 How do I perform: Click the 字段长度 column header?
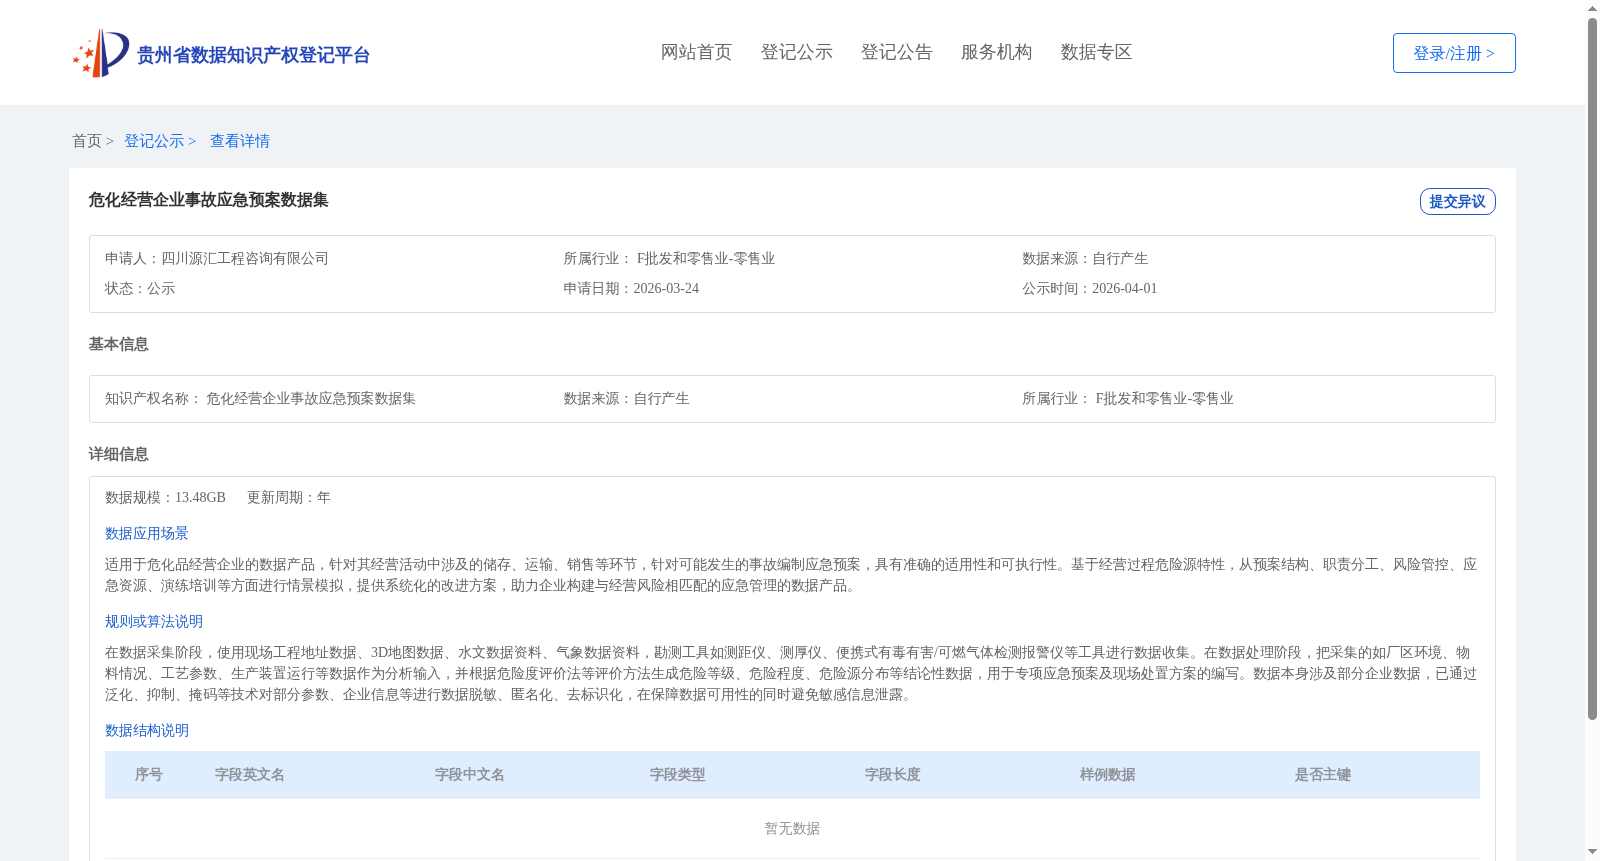(893, 775)
